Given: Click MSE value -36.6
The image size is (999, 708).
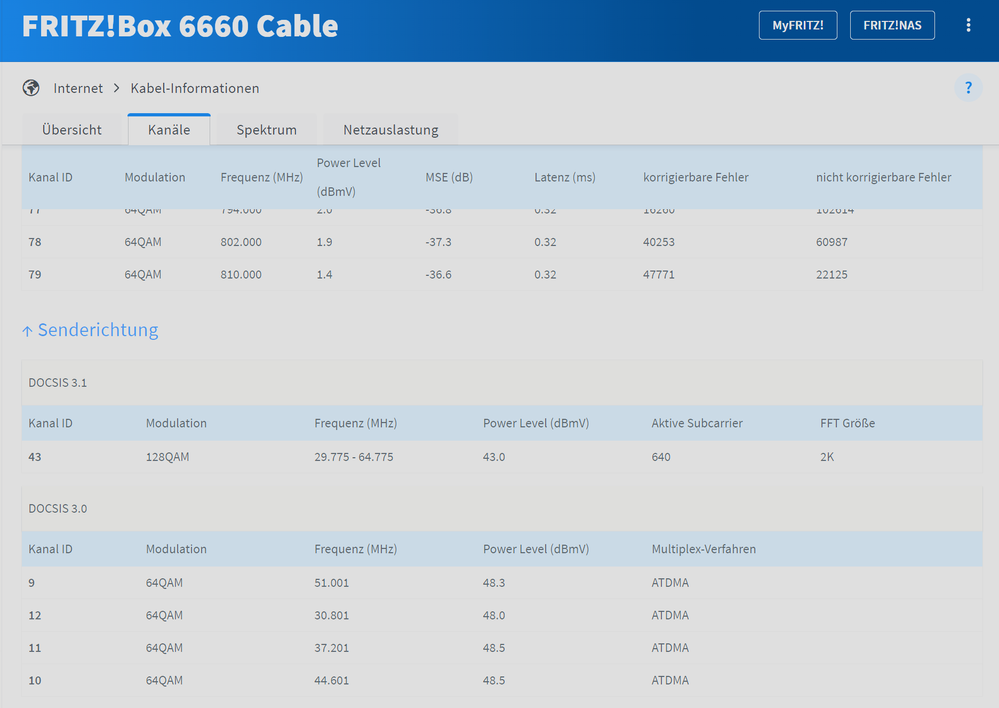Looking at the screenshot, I should coord(438,275).
